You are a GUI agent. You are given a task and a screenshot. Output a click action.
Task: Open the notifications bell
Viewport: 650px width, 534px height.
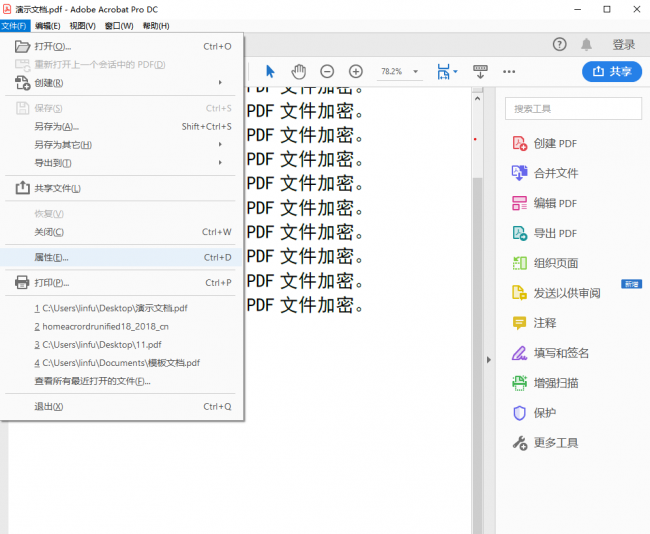(586, 44)
